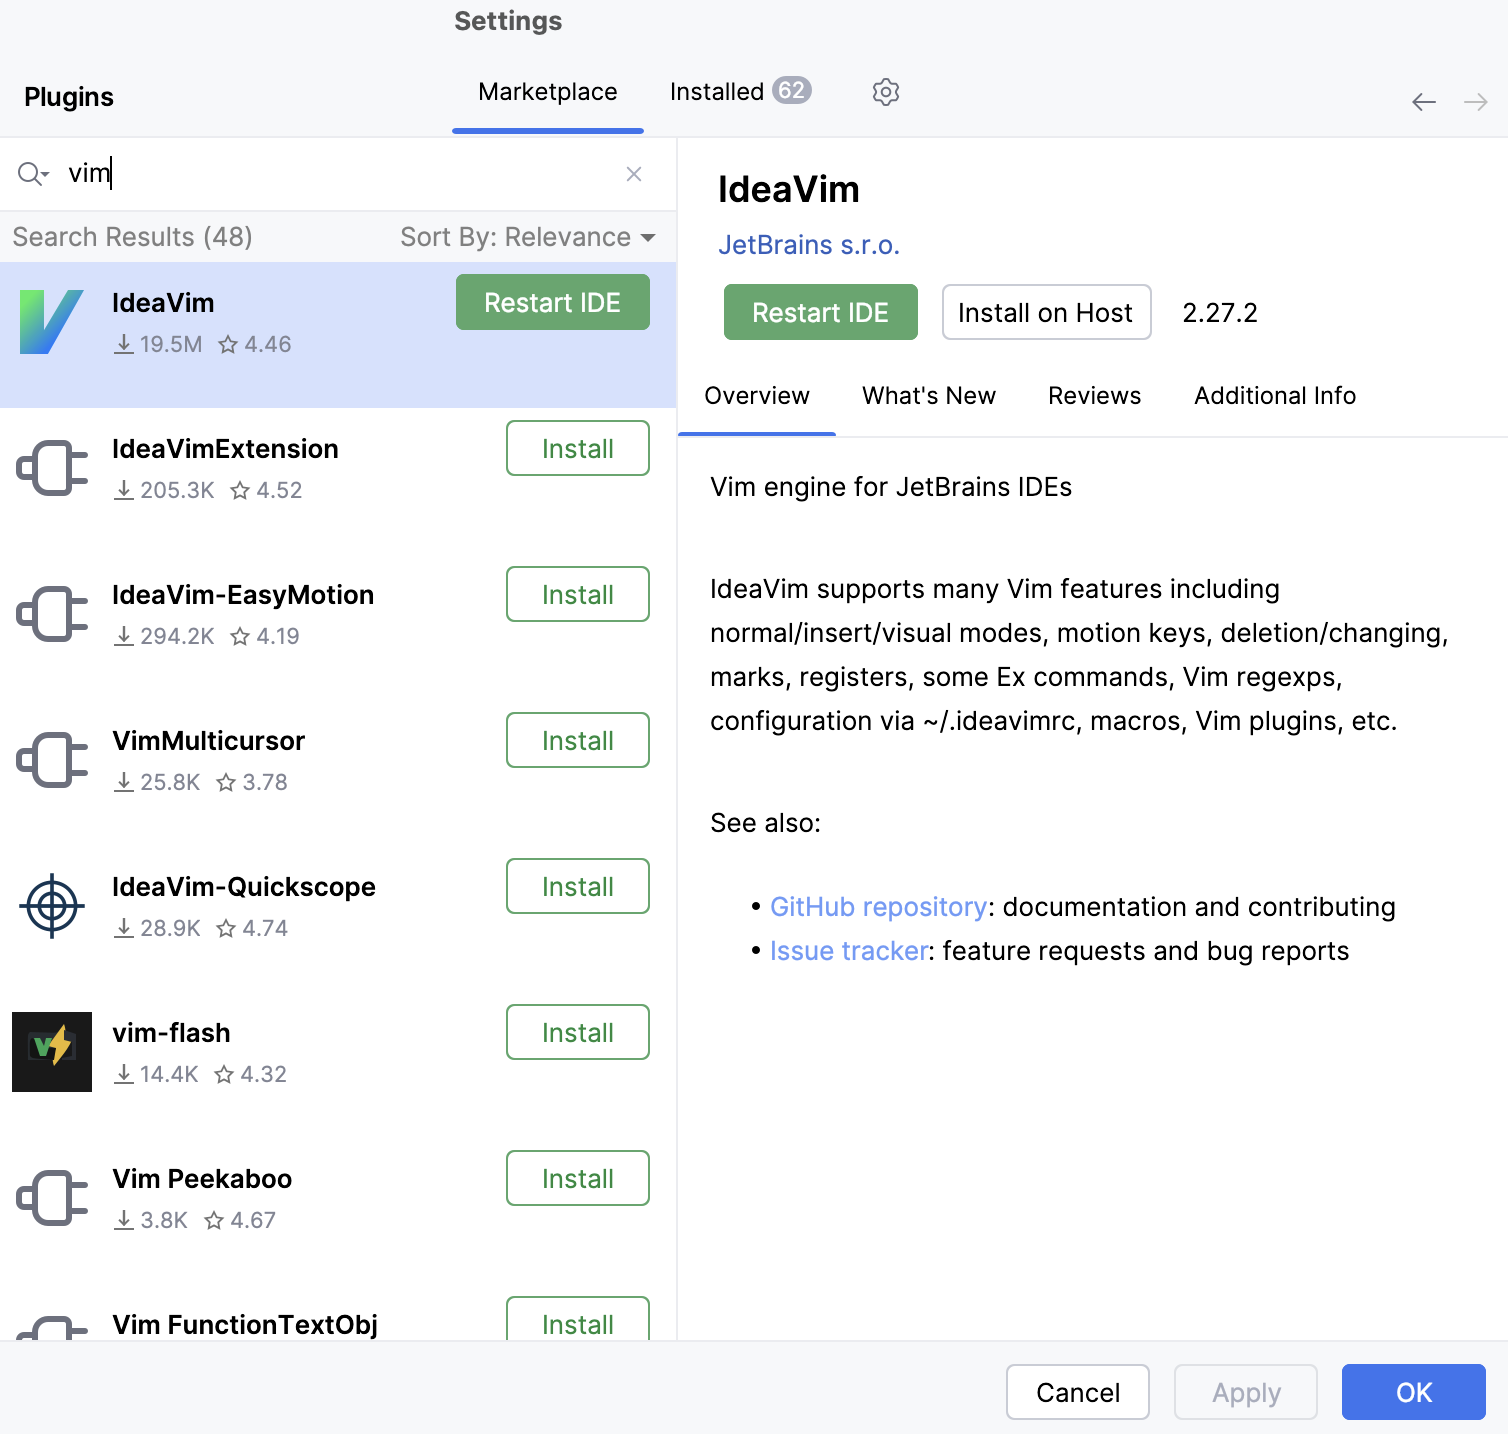Click the IdeaVim-EasyMotion plug icon

pos(52,613)
